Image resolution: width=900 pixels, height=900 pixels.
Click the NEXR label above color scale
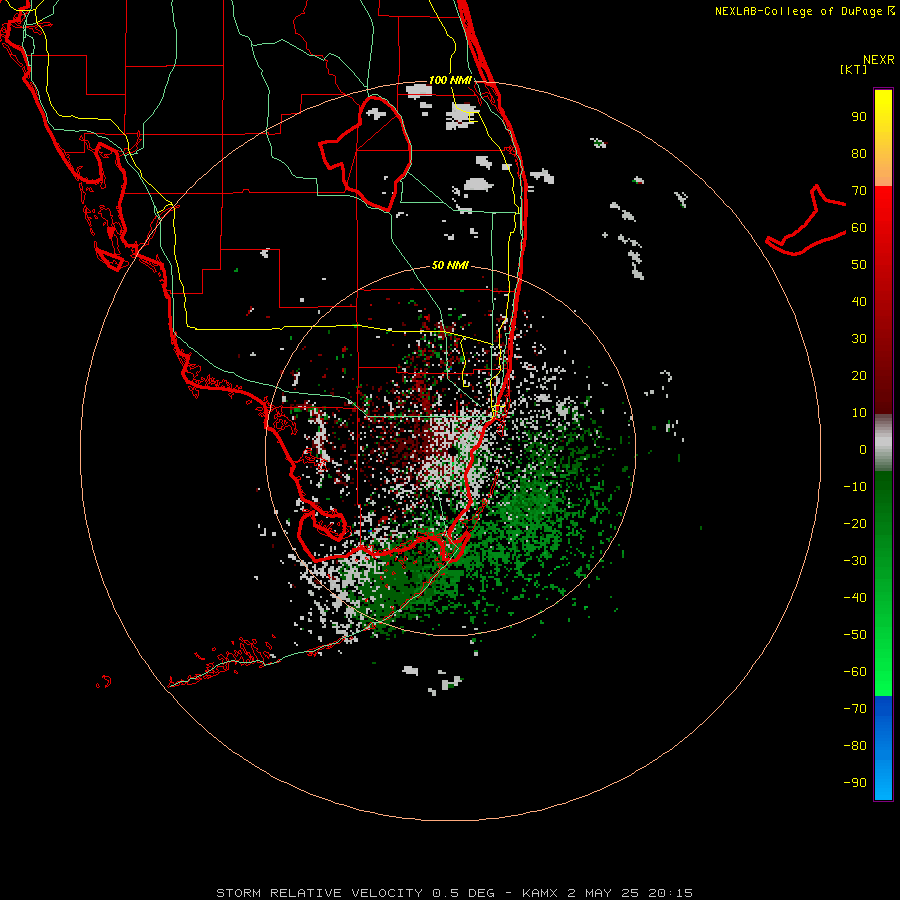pyautogui.click(x=879, y=60)
